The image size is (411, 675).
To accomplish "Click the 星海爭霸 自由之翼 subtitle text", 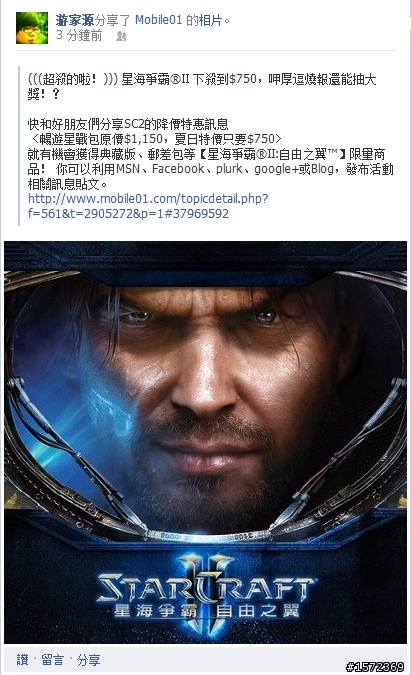I will pos(206,610).
